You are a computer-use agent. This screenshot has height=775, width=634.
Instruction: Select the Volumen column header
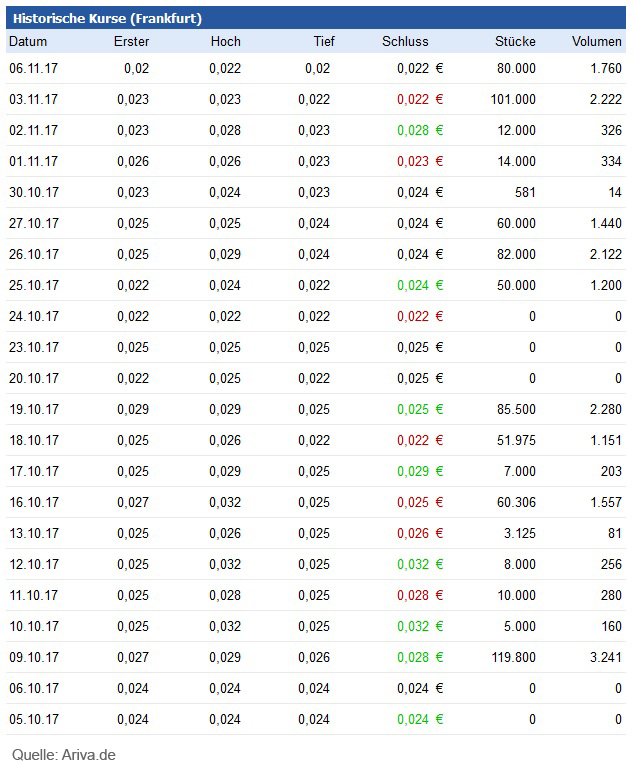596,42
